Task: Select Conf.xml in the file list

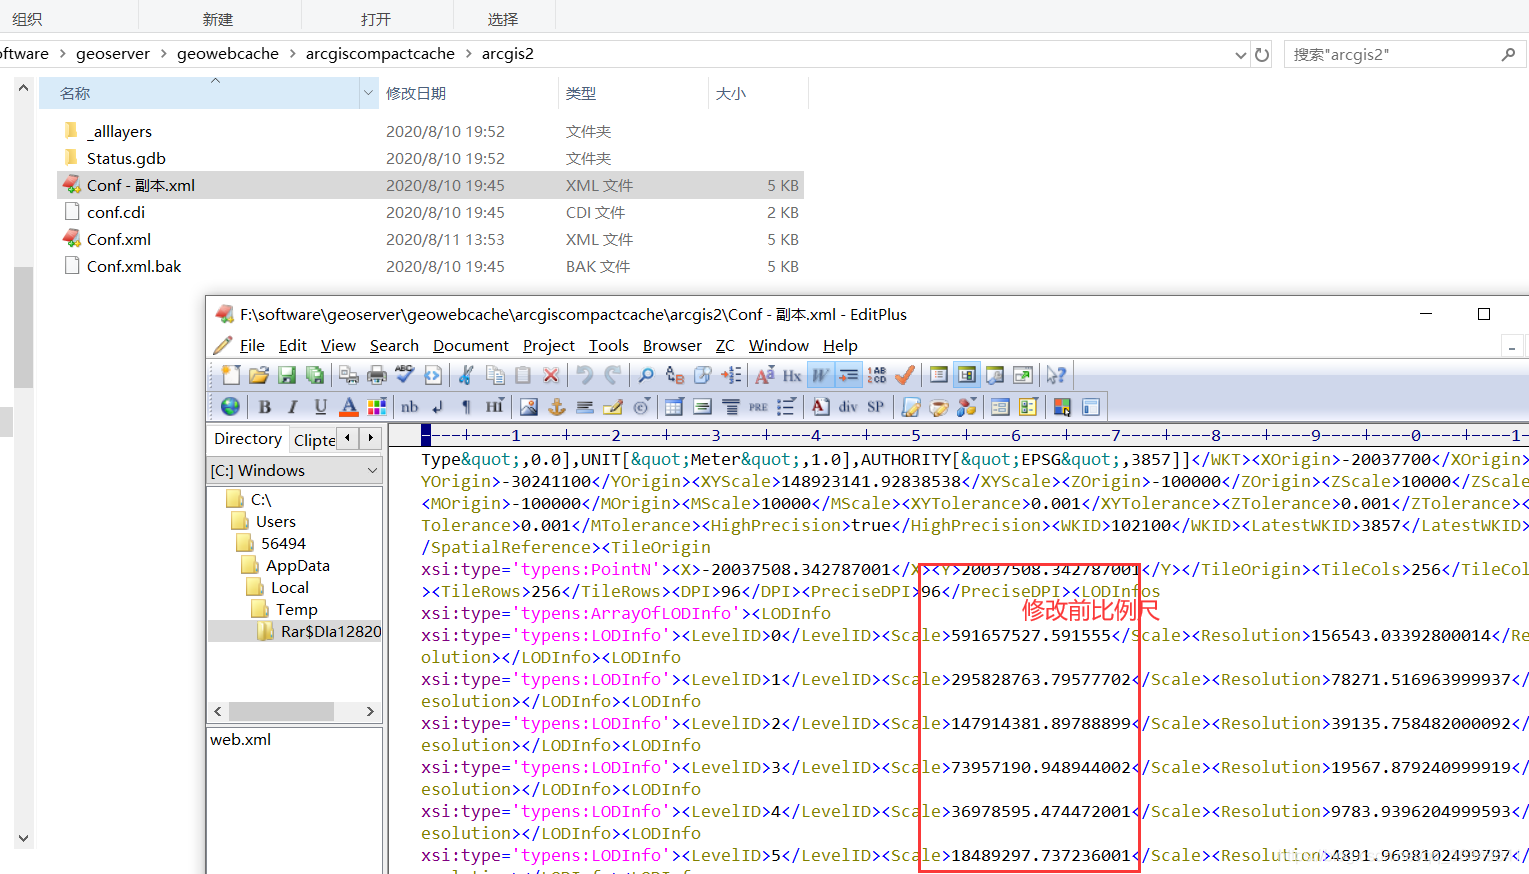Action: 120,239
